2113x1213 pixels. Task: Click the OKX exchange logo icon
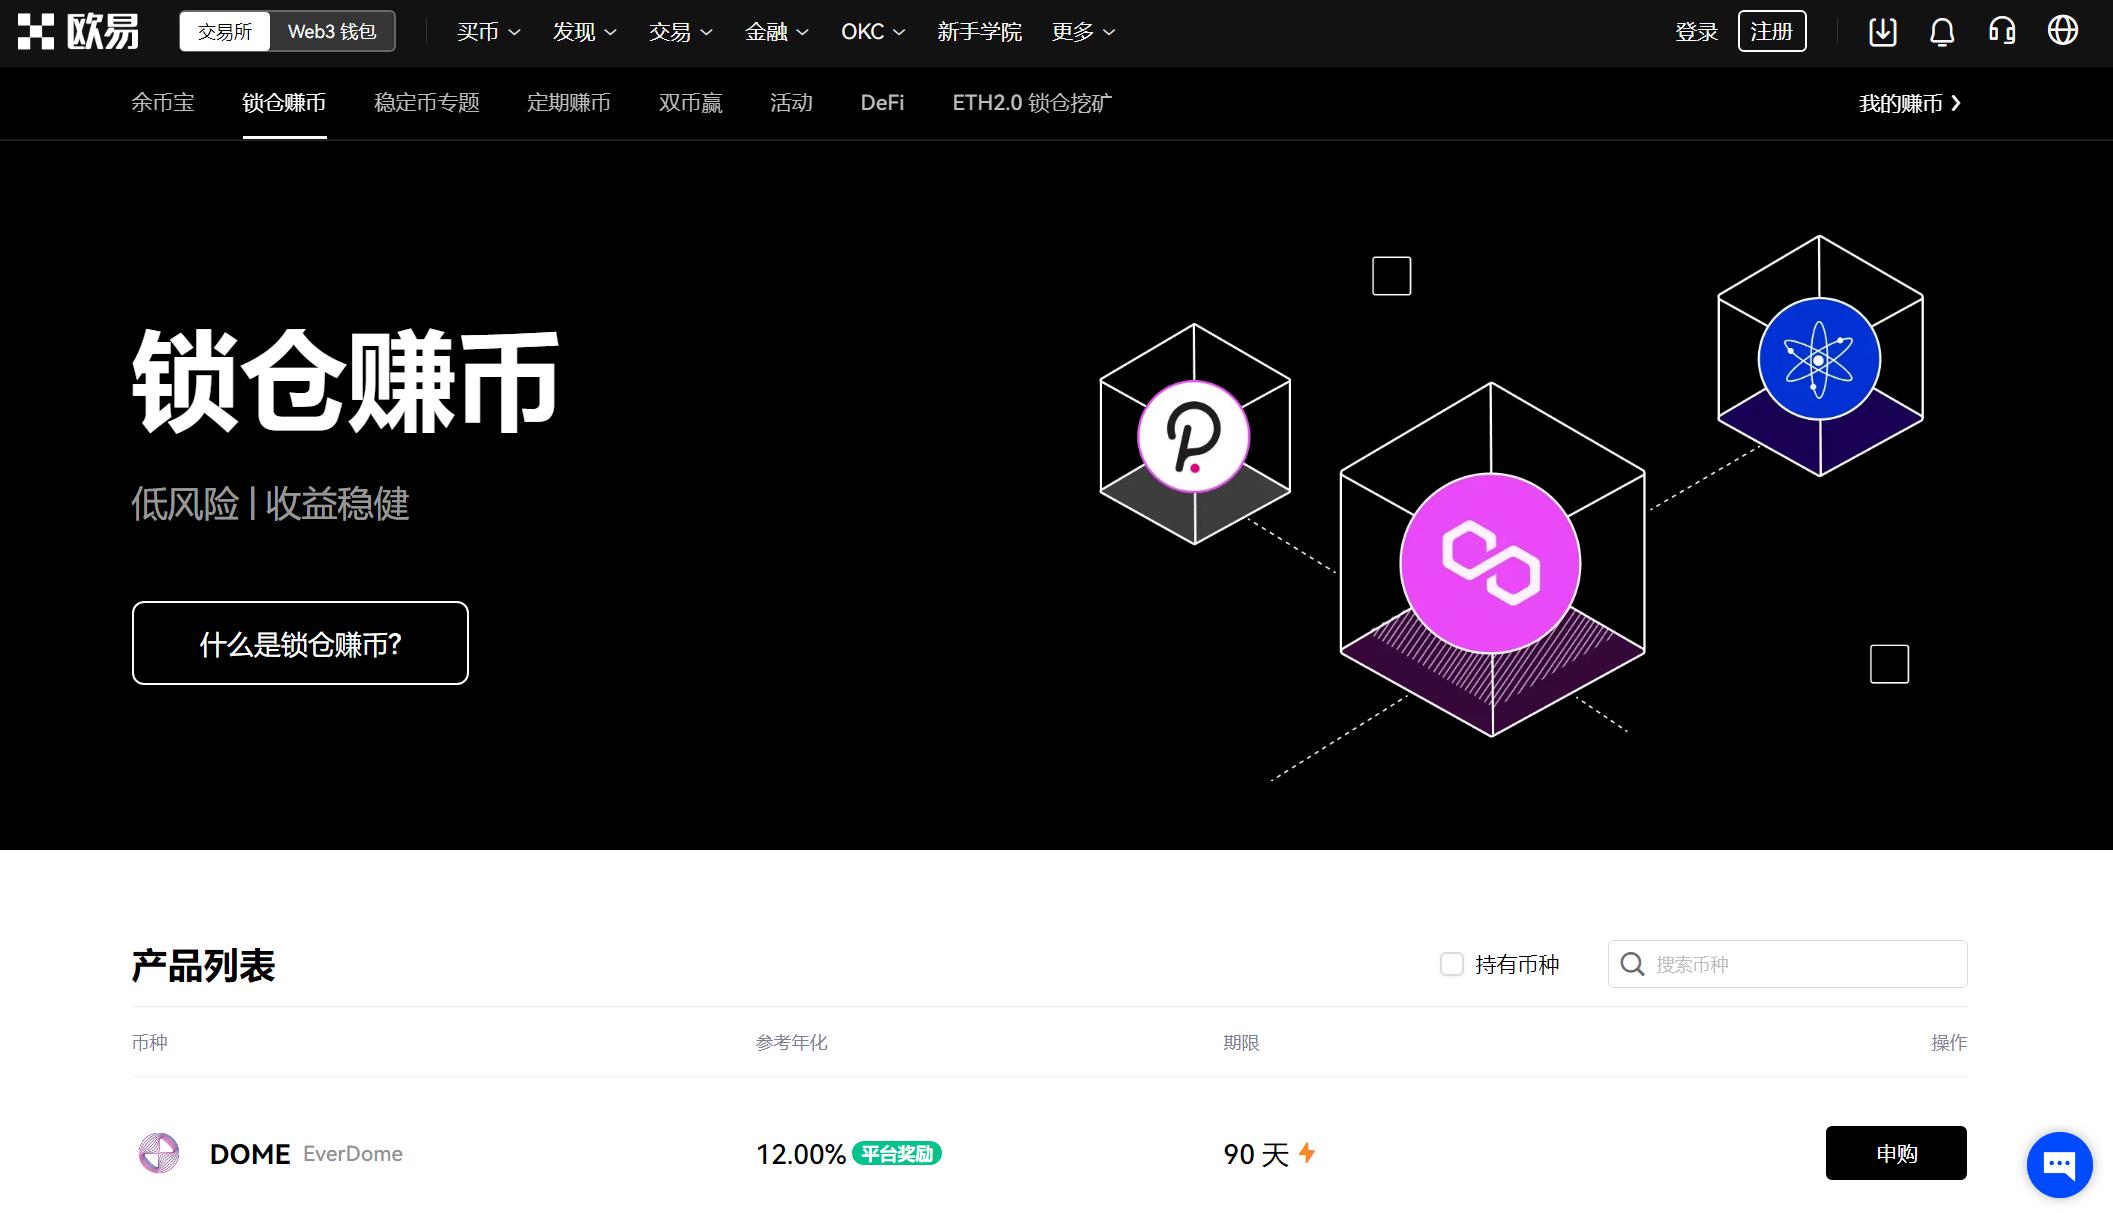[x=36, y=30]
